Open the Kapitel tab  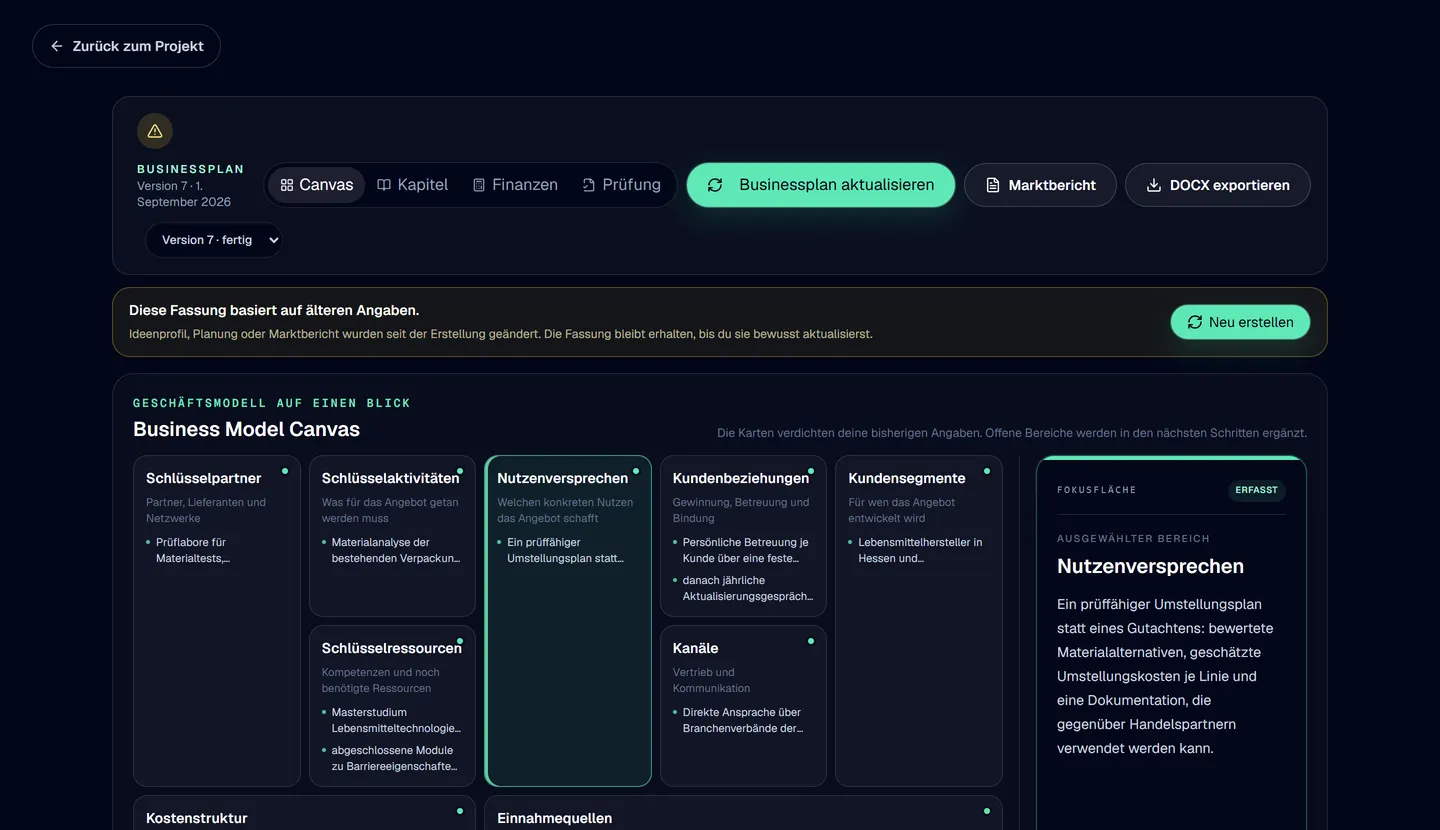(412, 185)
